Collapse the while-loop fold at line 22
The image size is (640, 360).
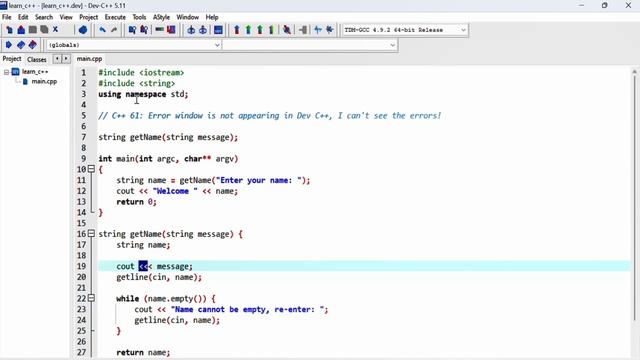pos(91,298)
